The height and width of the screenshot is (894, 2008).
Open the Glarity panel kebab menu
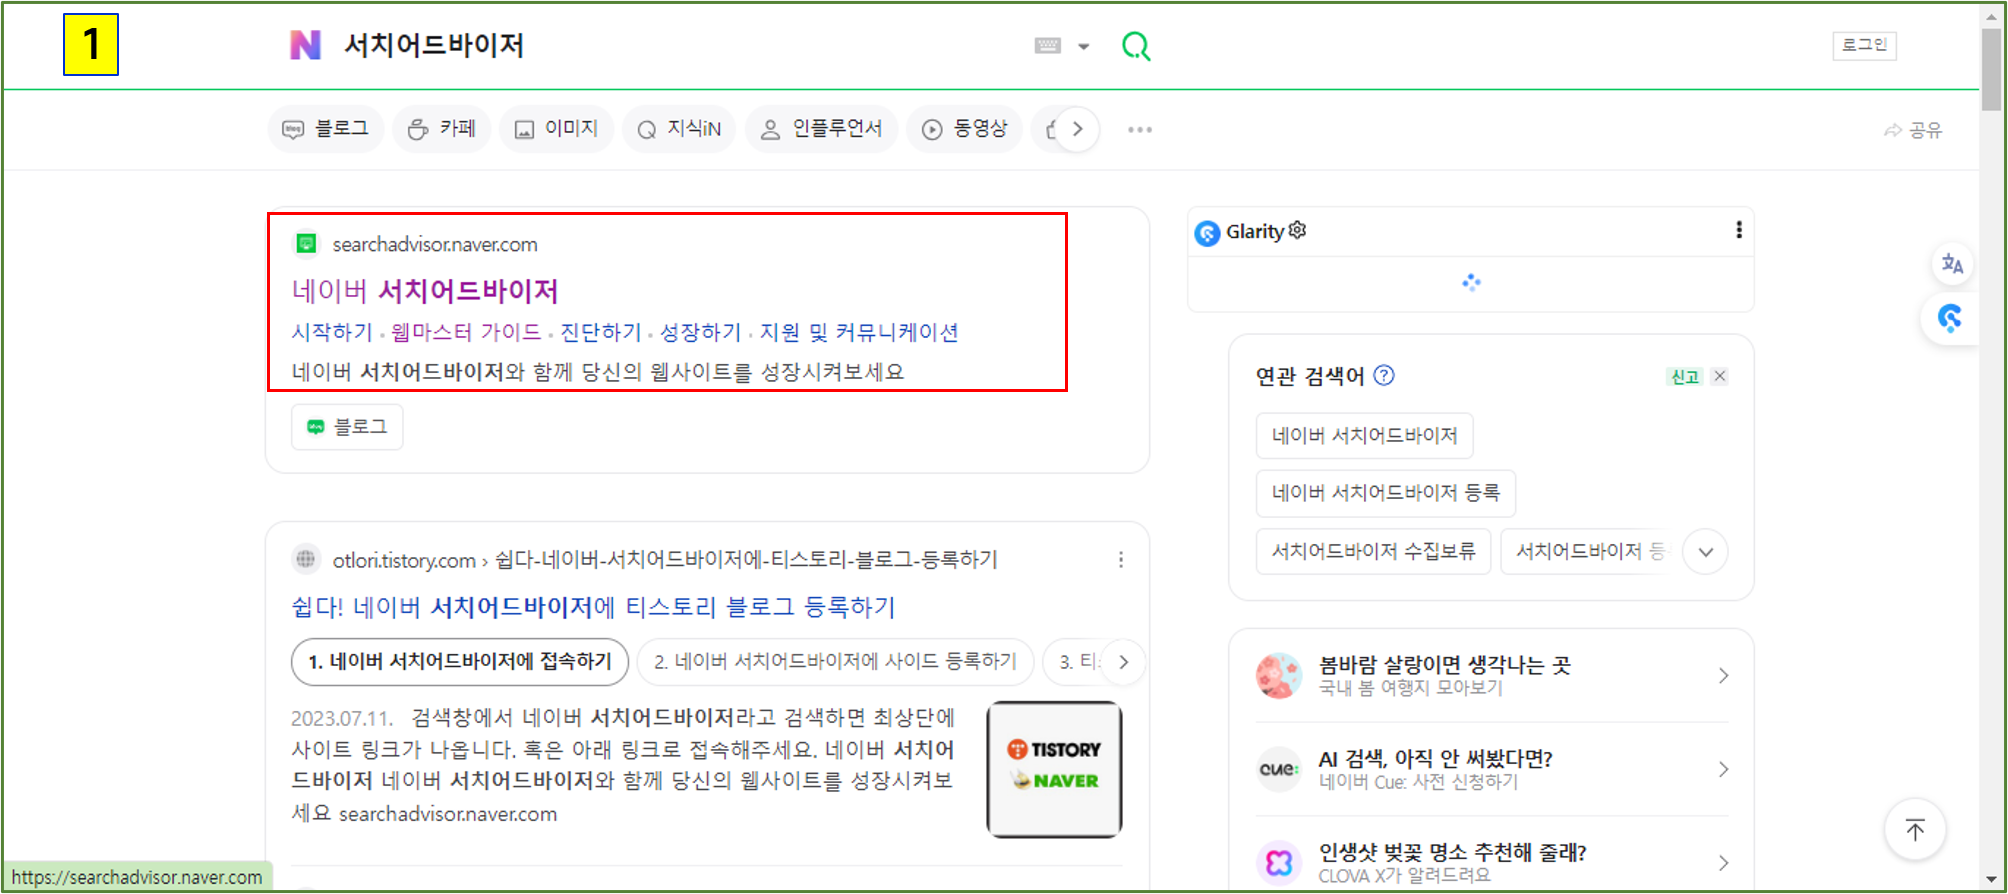coord(1739,230)
